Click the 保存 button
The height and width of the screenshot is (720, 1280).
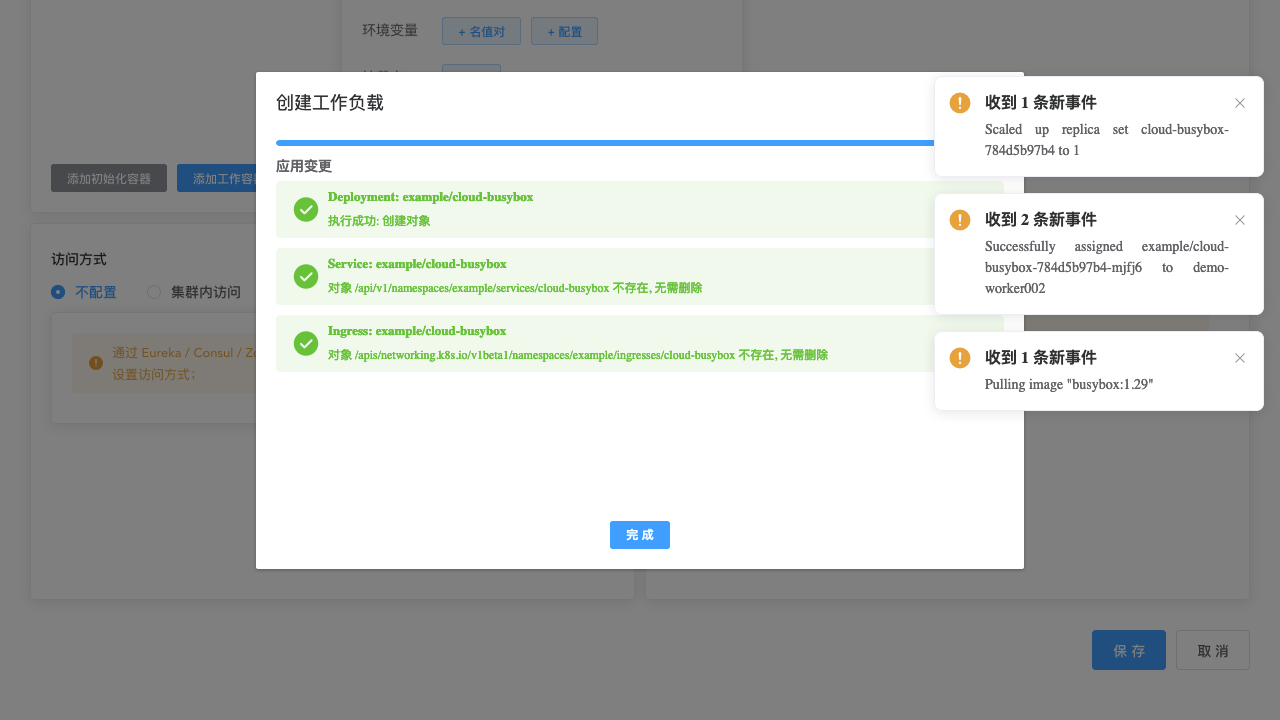point(1128,650)
